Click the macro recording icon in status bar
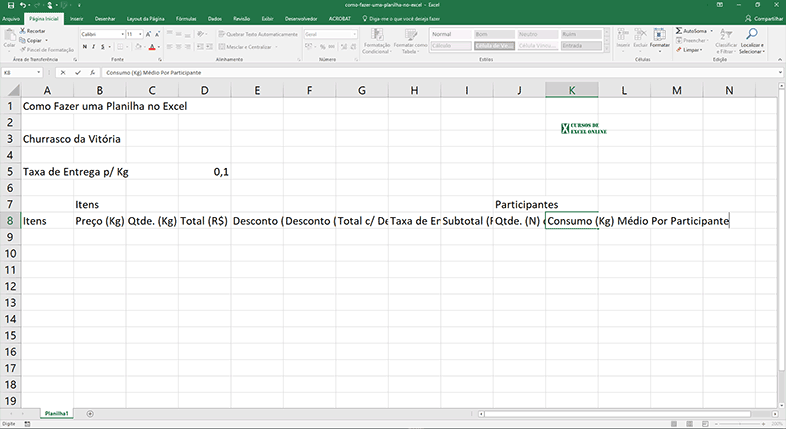 pos(28,424)
